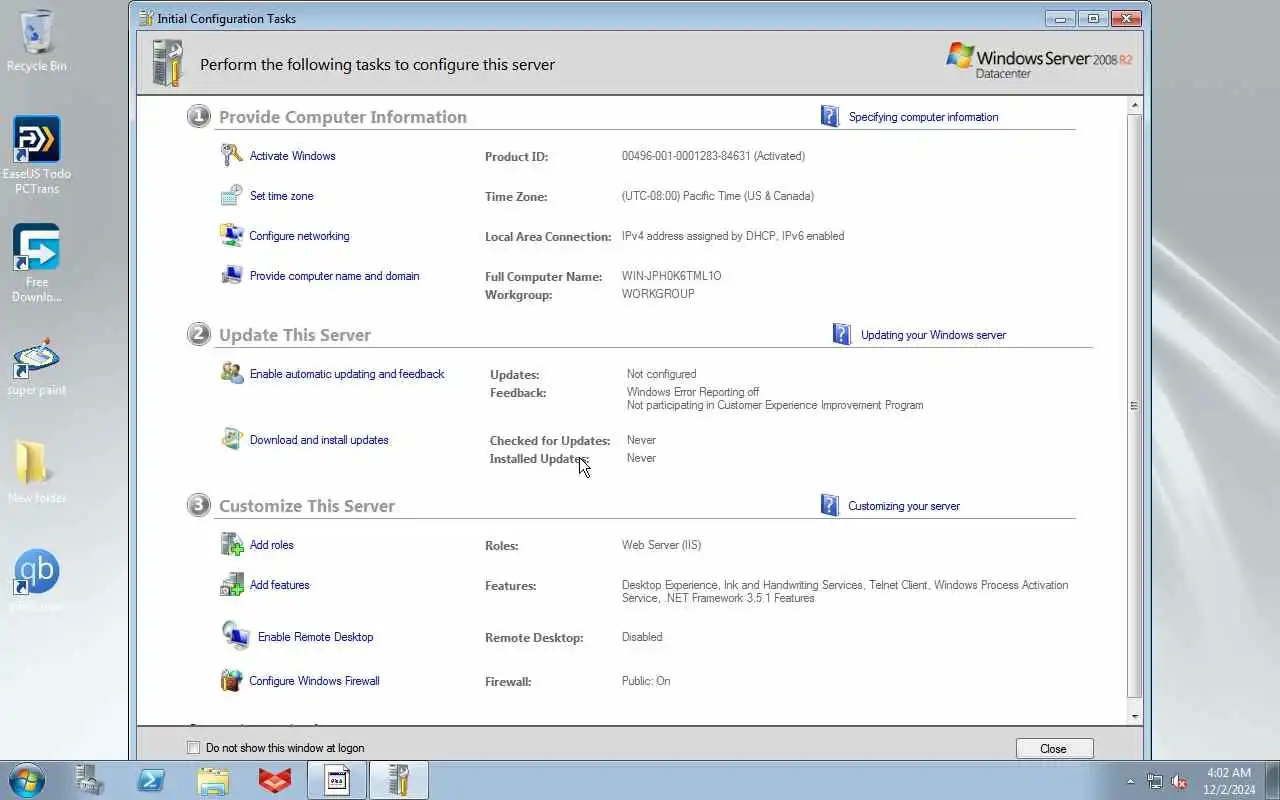Open EaseUS Todo PCTrans desktop shortcut
1280x800 pixels.
pyautogui.click(x=37, y=155)
